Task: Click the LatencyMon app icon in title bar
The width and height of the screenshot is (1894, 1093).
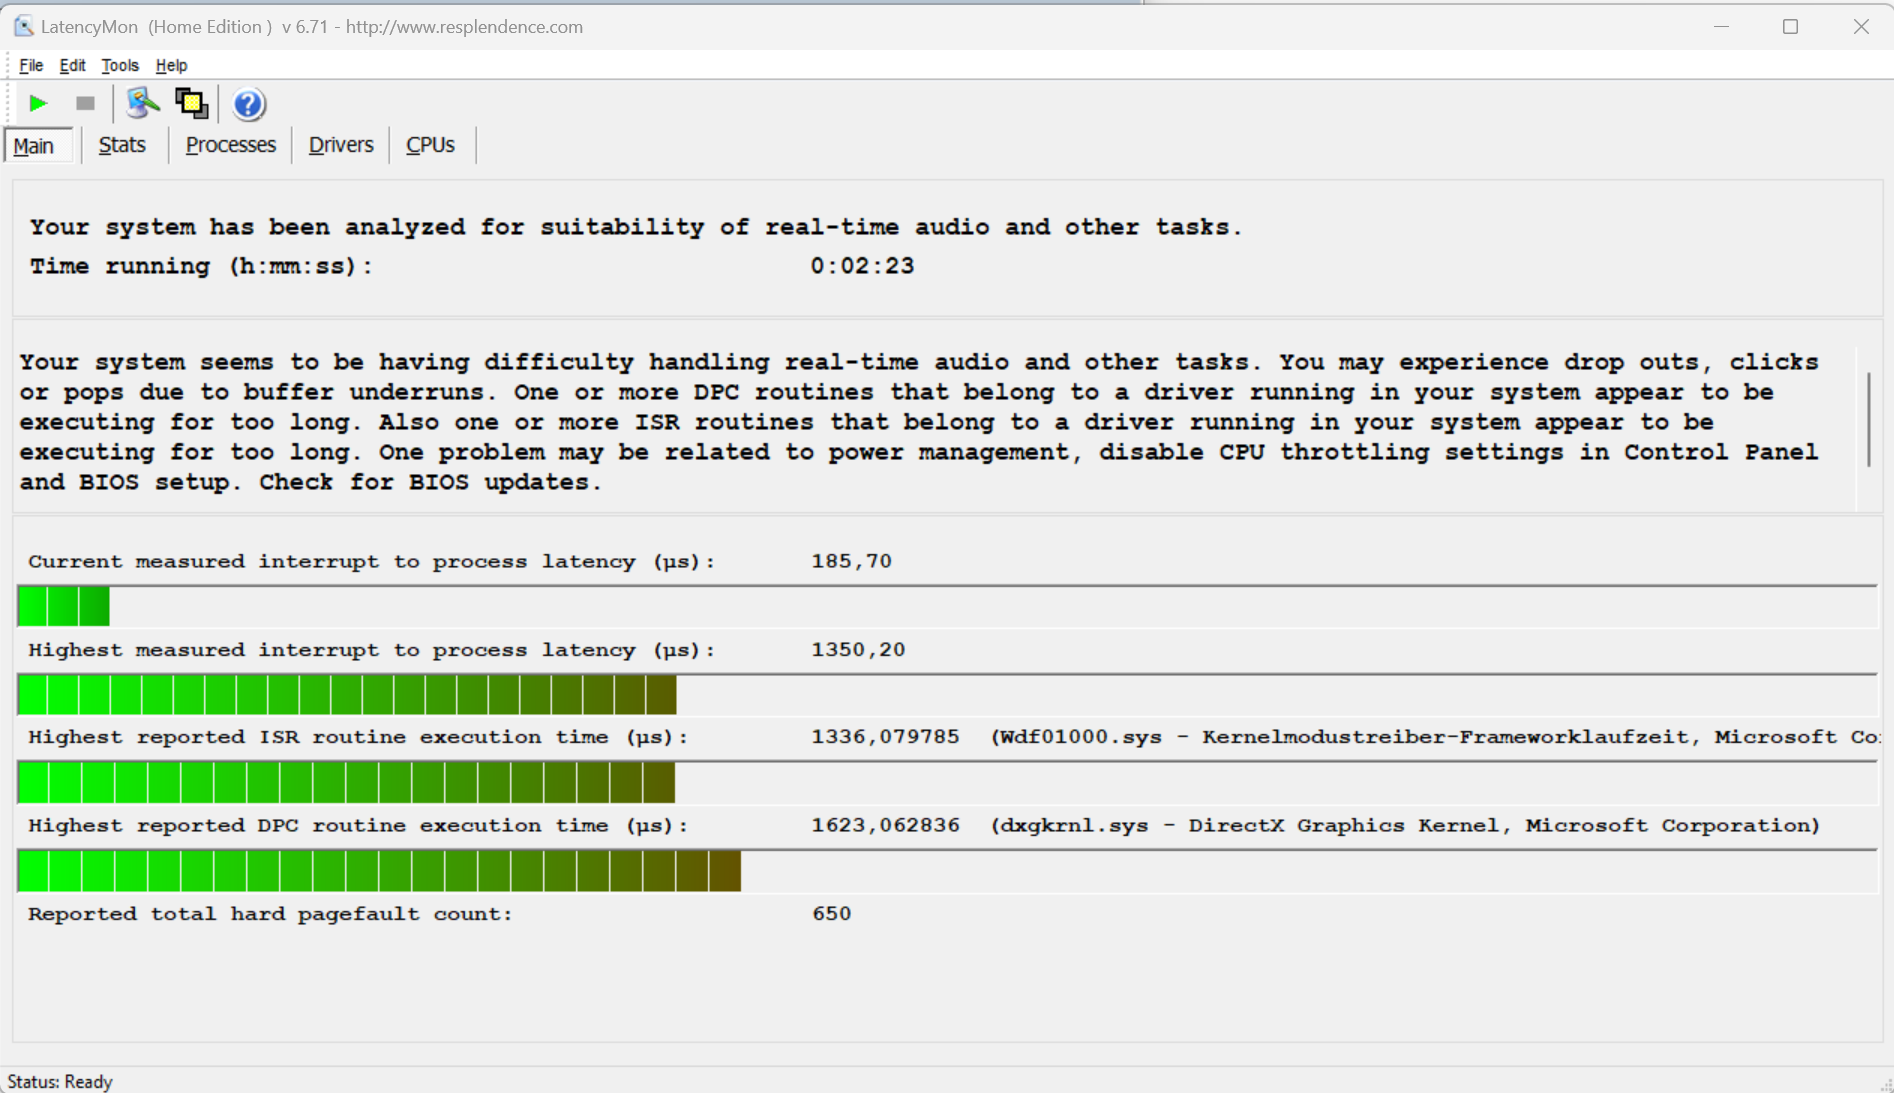Action: (22, 26)
